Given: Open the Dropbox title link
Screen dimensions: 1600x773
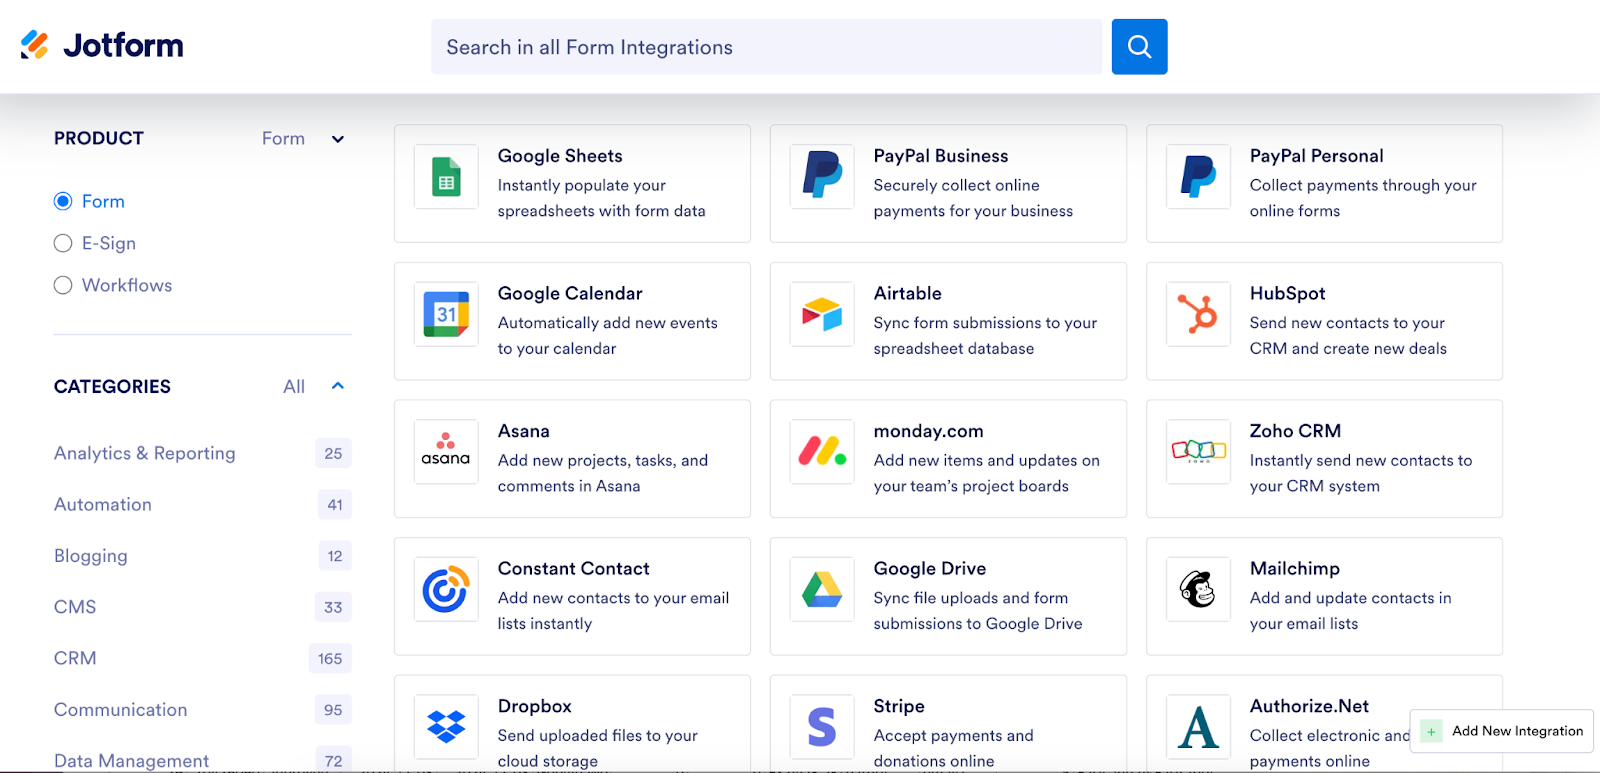Looking at the screenshot, I should 535,706.
